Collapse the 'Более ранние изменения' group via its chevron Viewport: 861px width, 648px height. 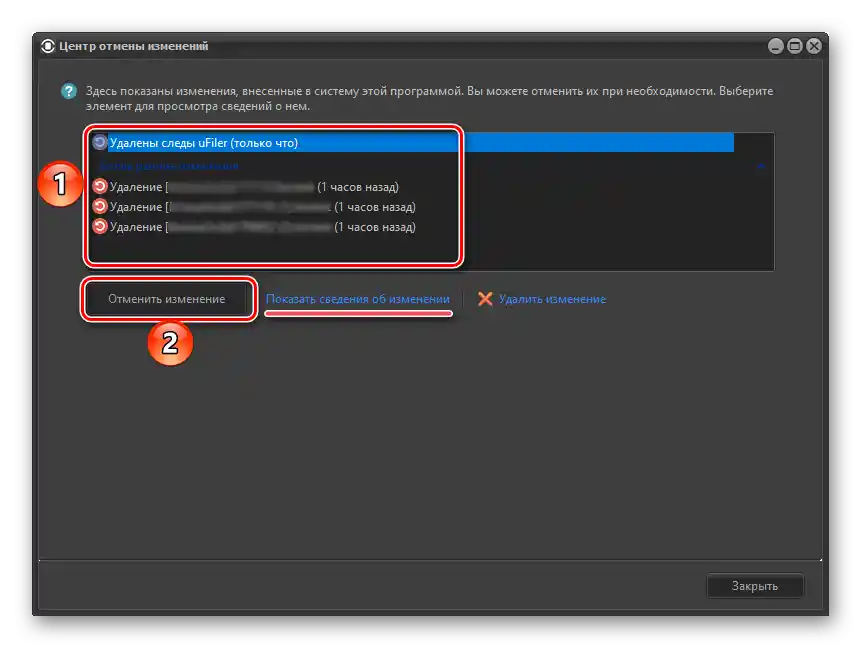761,166
